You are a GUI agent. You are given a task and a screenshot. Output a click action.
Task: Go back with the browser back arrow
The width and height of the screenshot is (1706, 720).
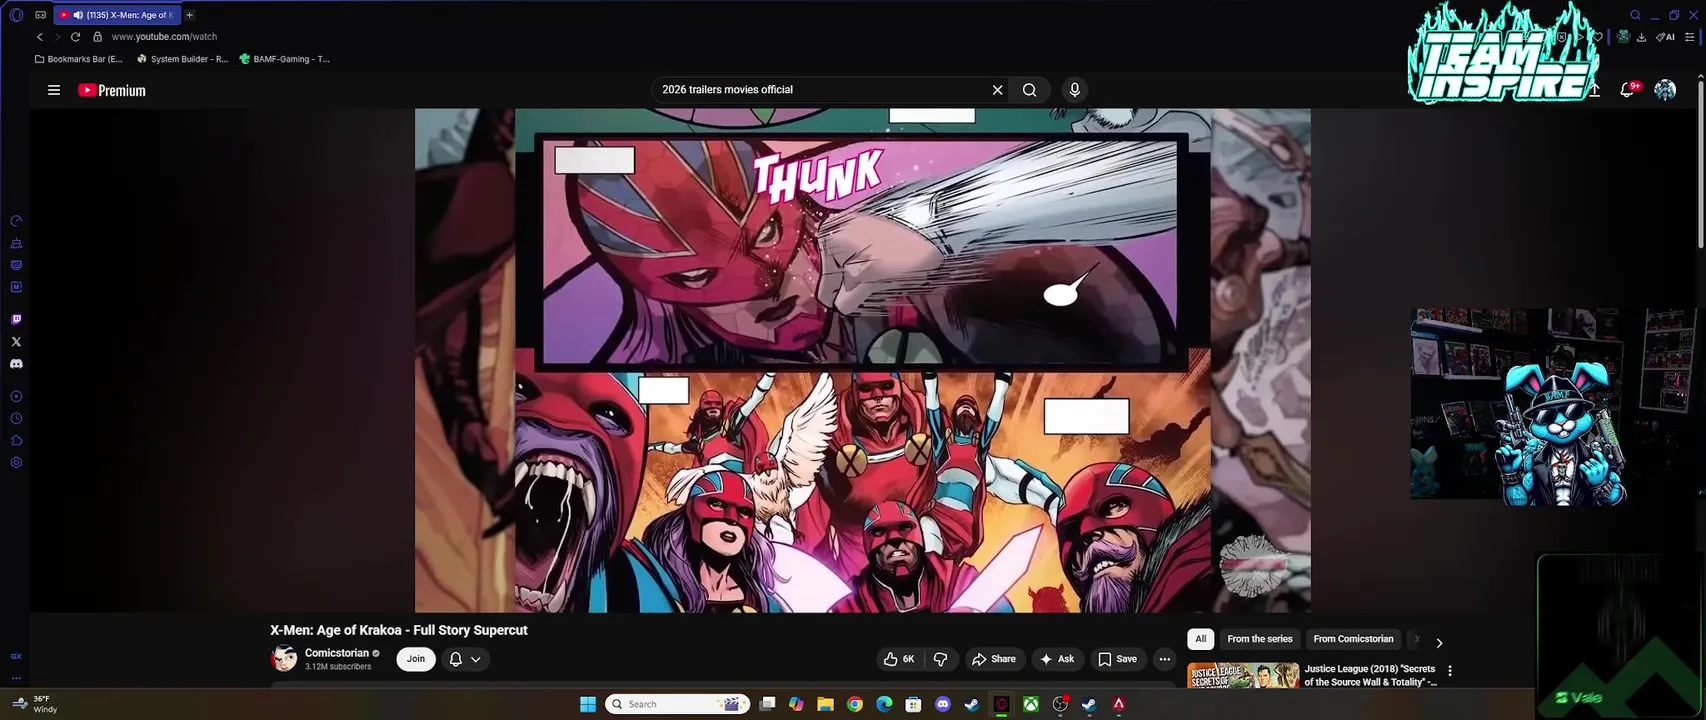click(x=40, y=37)
